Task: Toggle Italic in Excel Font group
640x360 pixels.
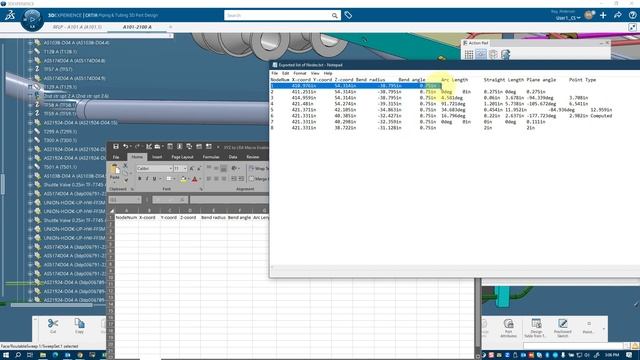Action: point(147,179)
